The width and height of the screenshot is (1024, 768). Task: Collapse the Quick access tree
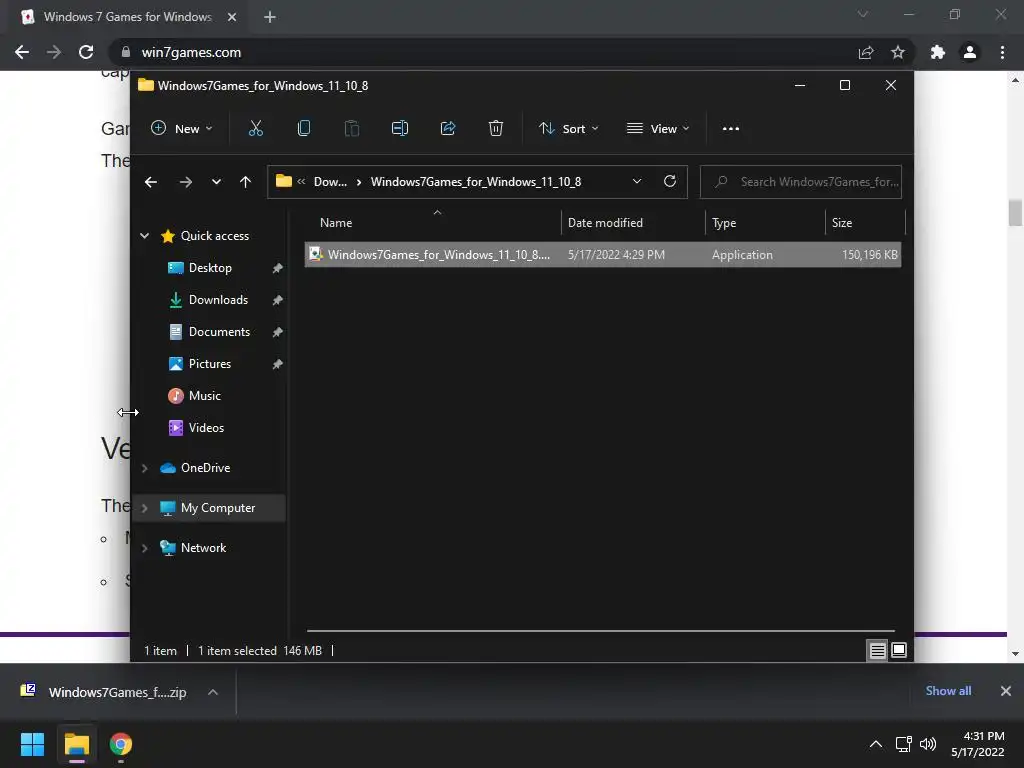[144, 236]
